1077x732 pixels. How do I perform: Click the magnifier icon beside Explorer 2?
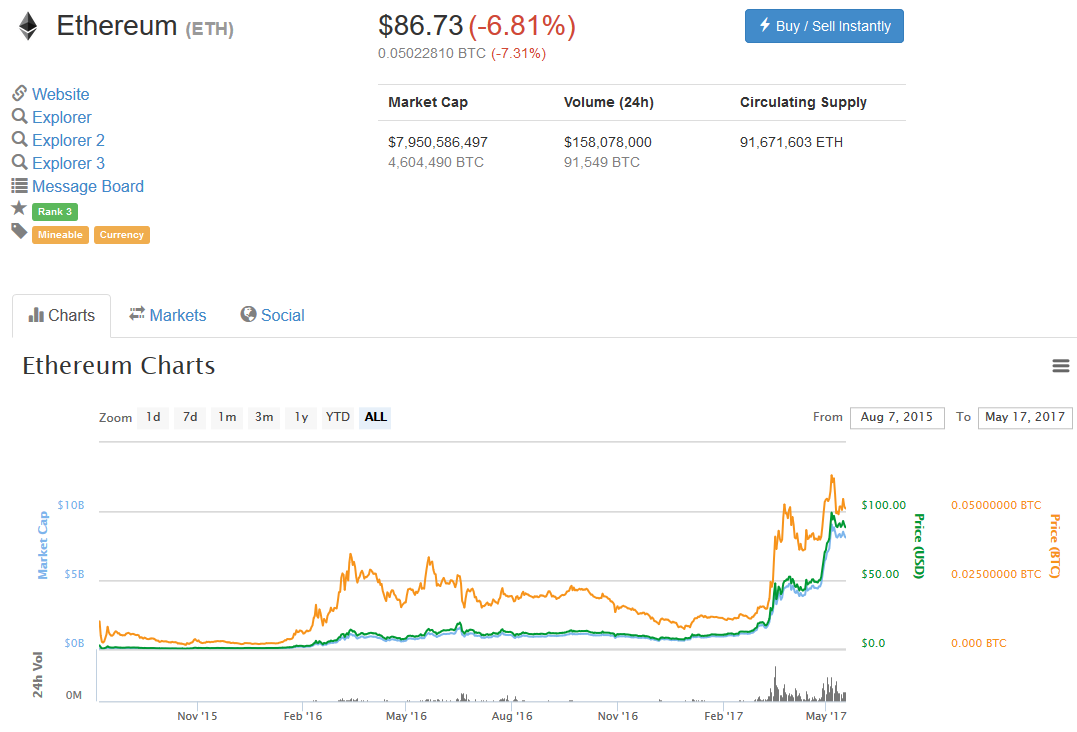(x=19, y=139)
